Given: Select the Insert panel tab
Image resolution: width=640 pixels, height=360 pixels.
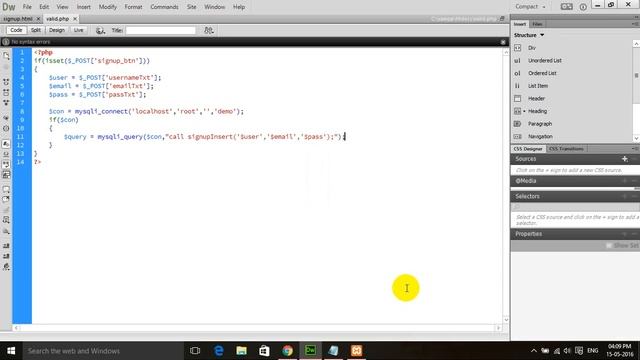Looking at the screenshot, I should tap(520, 24).
